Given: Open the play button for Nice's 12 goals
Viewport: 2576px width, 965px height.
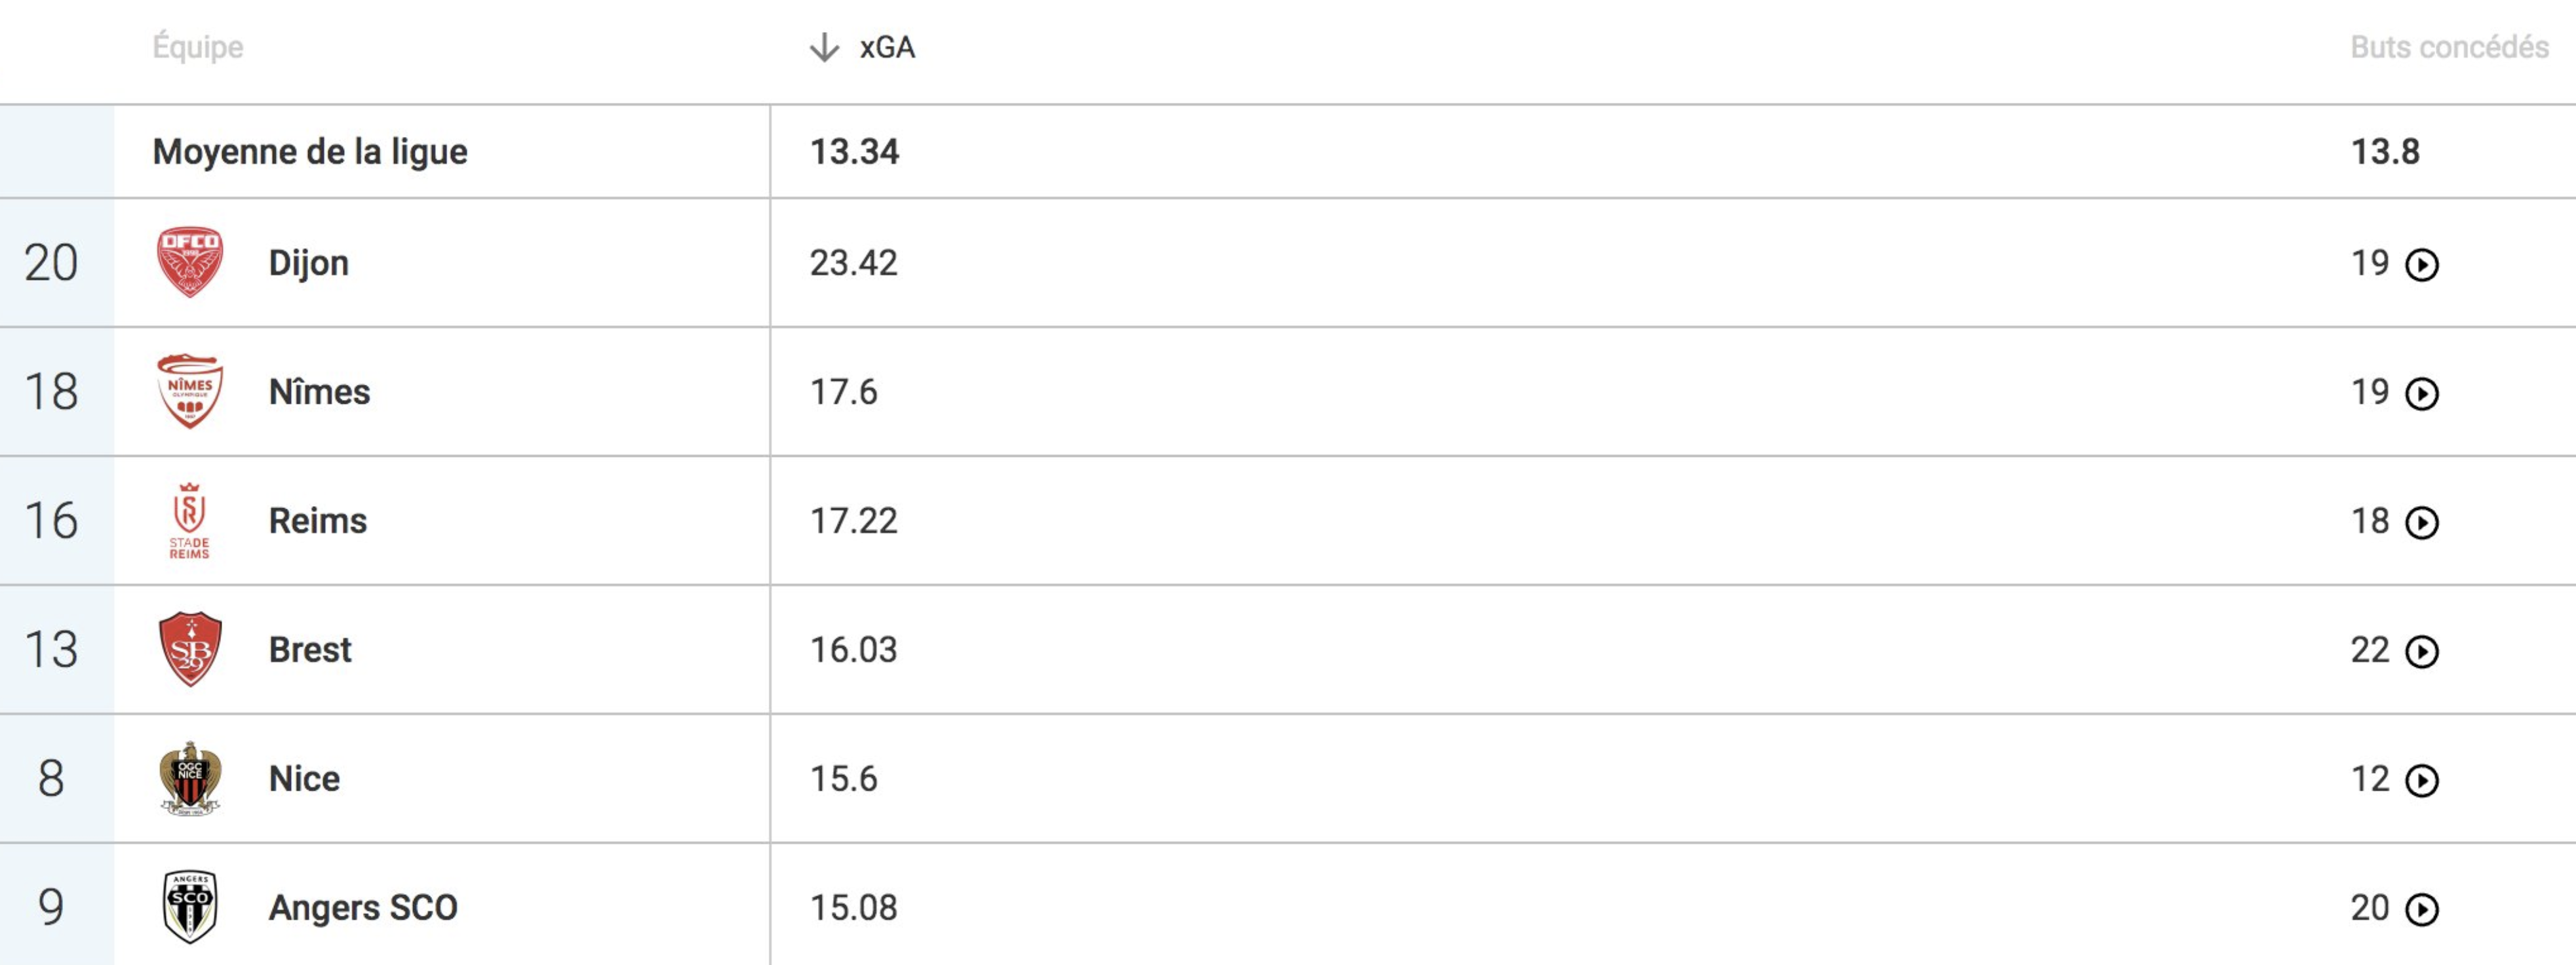Looking at the screenshot, I should 2421,781.
